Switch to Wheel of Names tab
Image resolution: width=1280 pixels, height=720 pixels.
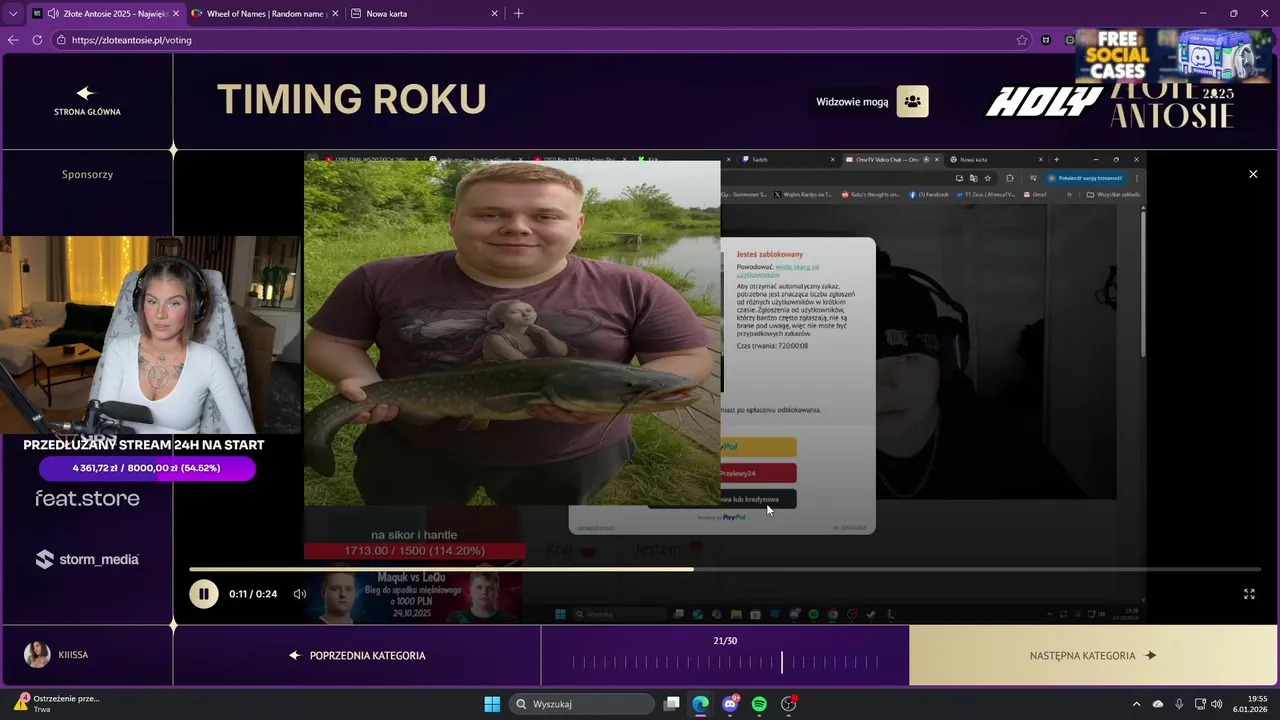[x=264, y=14]
